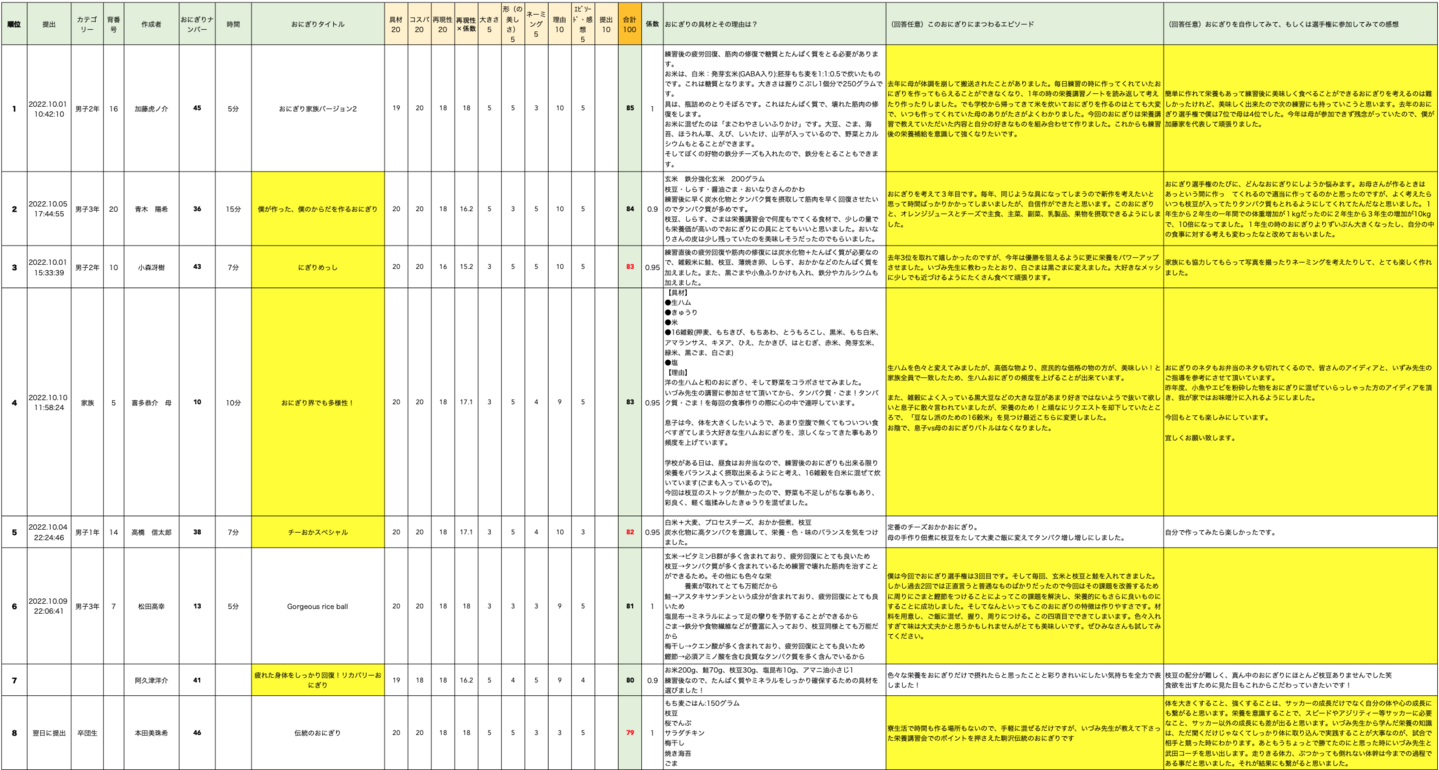Click the 順位 header cell

[x=14, y=23]
